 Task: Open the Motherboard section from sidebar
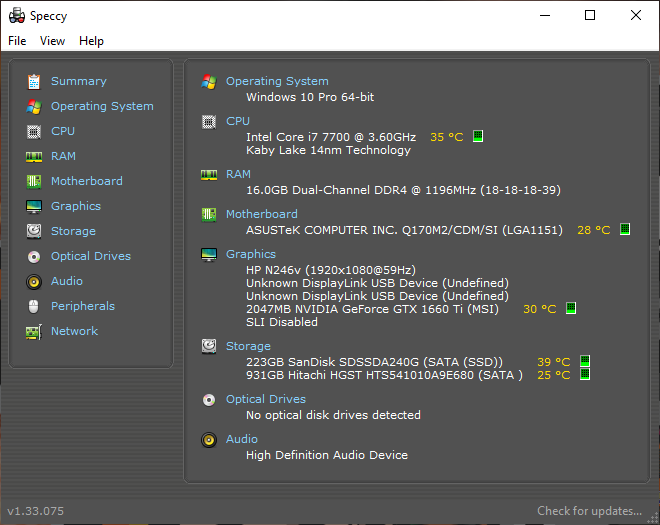[x=87, y=181]
